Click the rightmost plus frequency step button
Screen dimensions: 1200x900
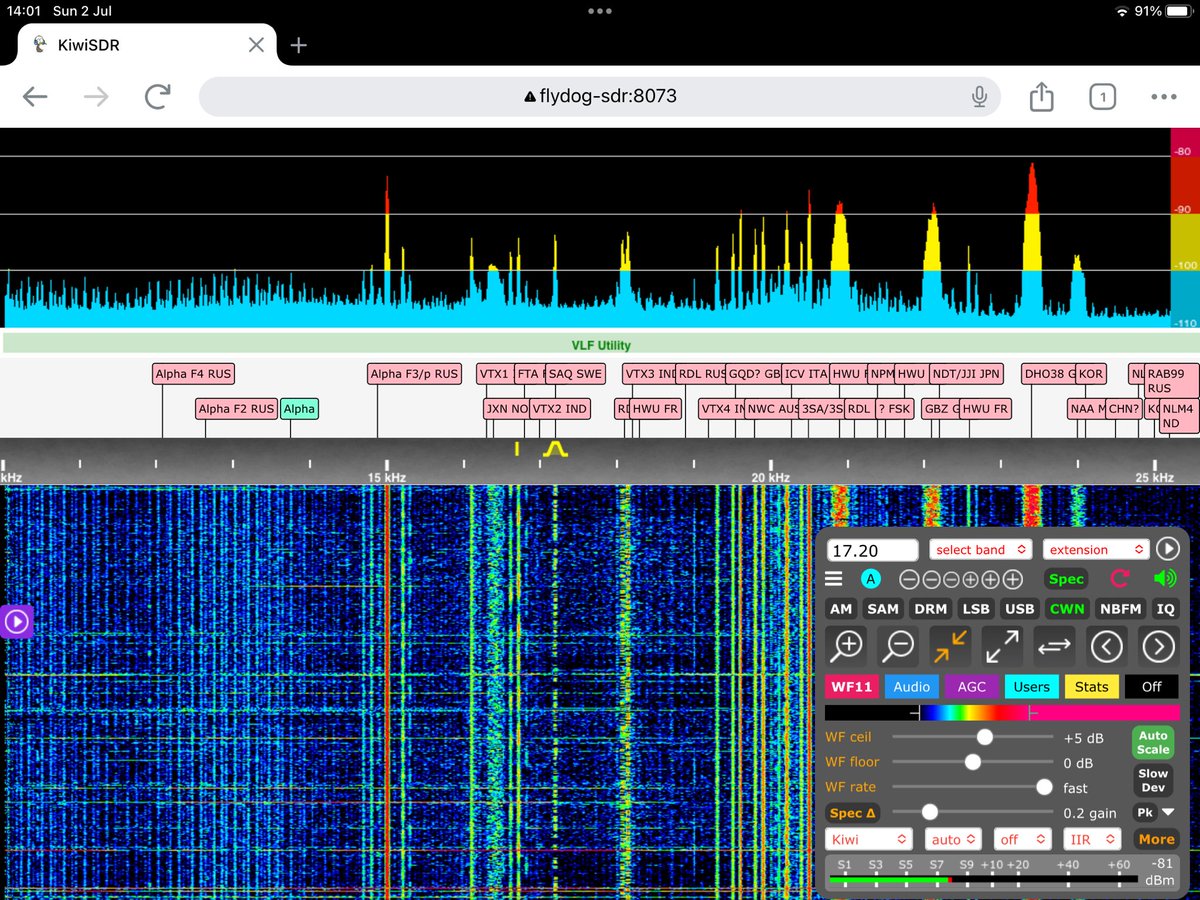coord(1013,579)
